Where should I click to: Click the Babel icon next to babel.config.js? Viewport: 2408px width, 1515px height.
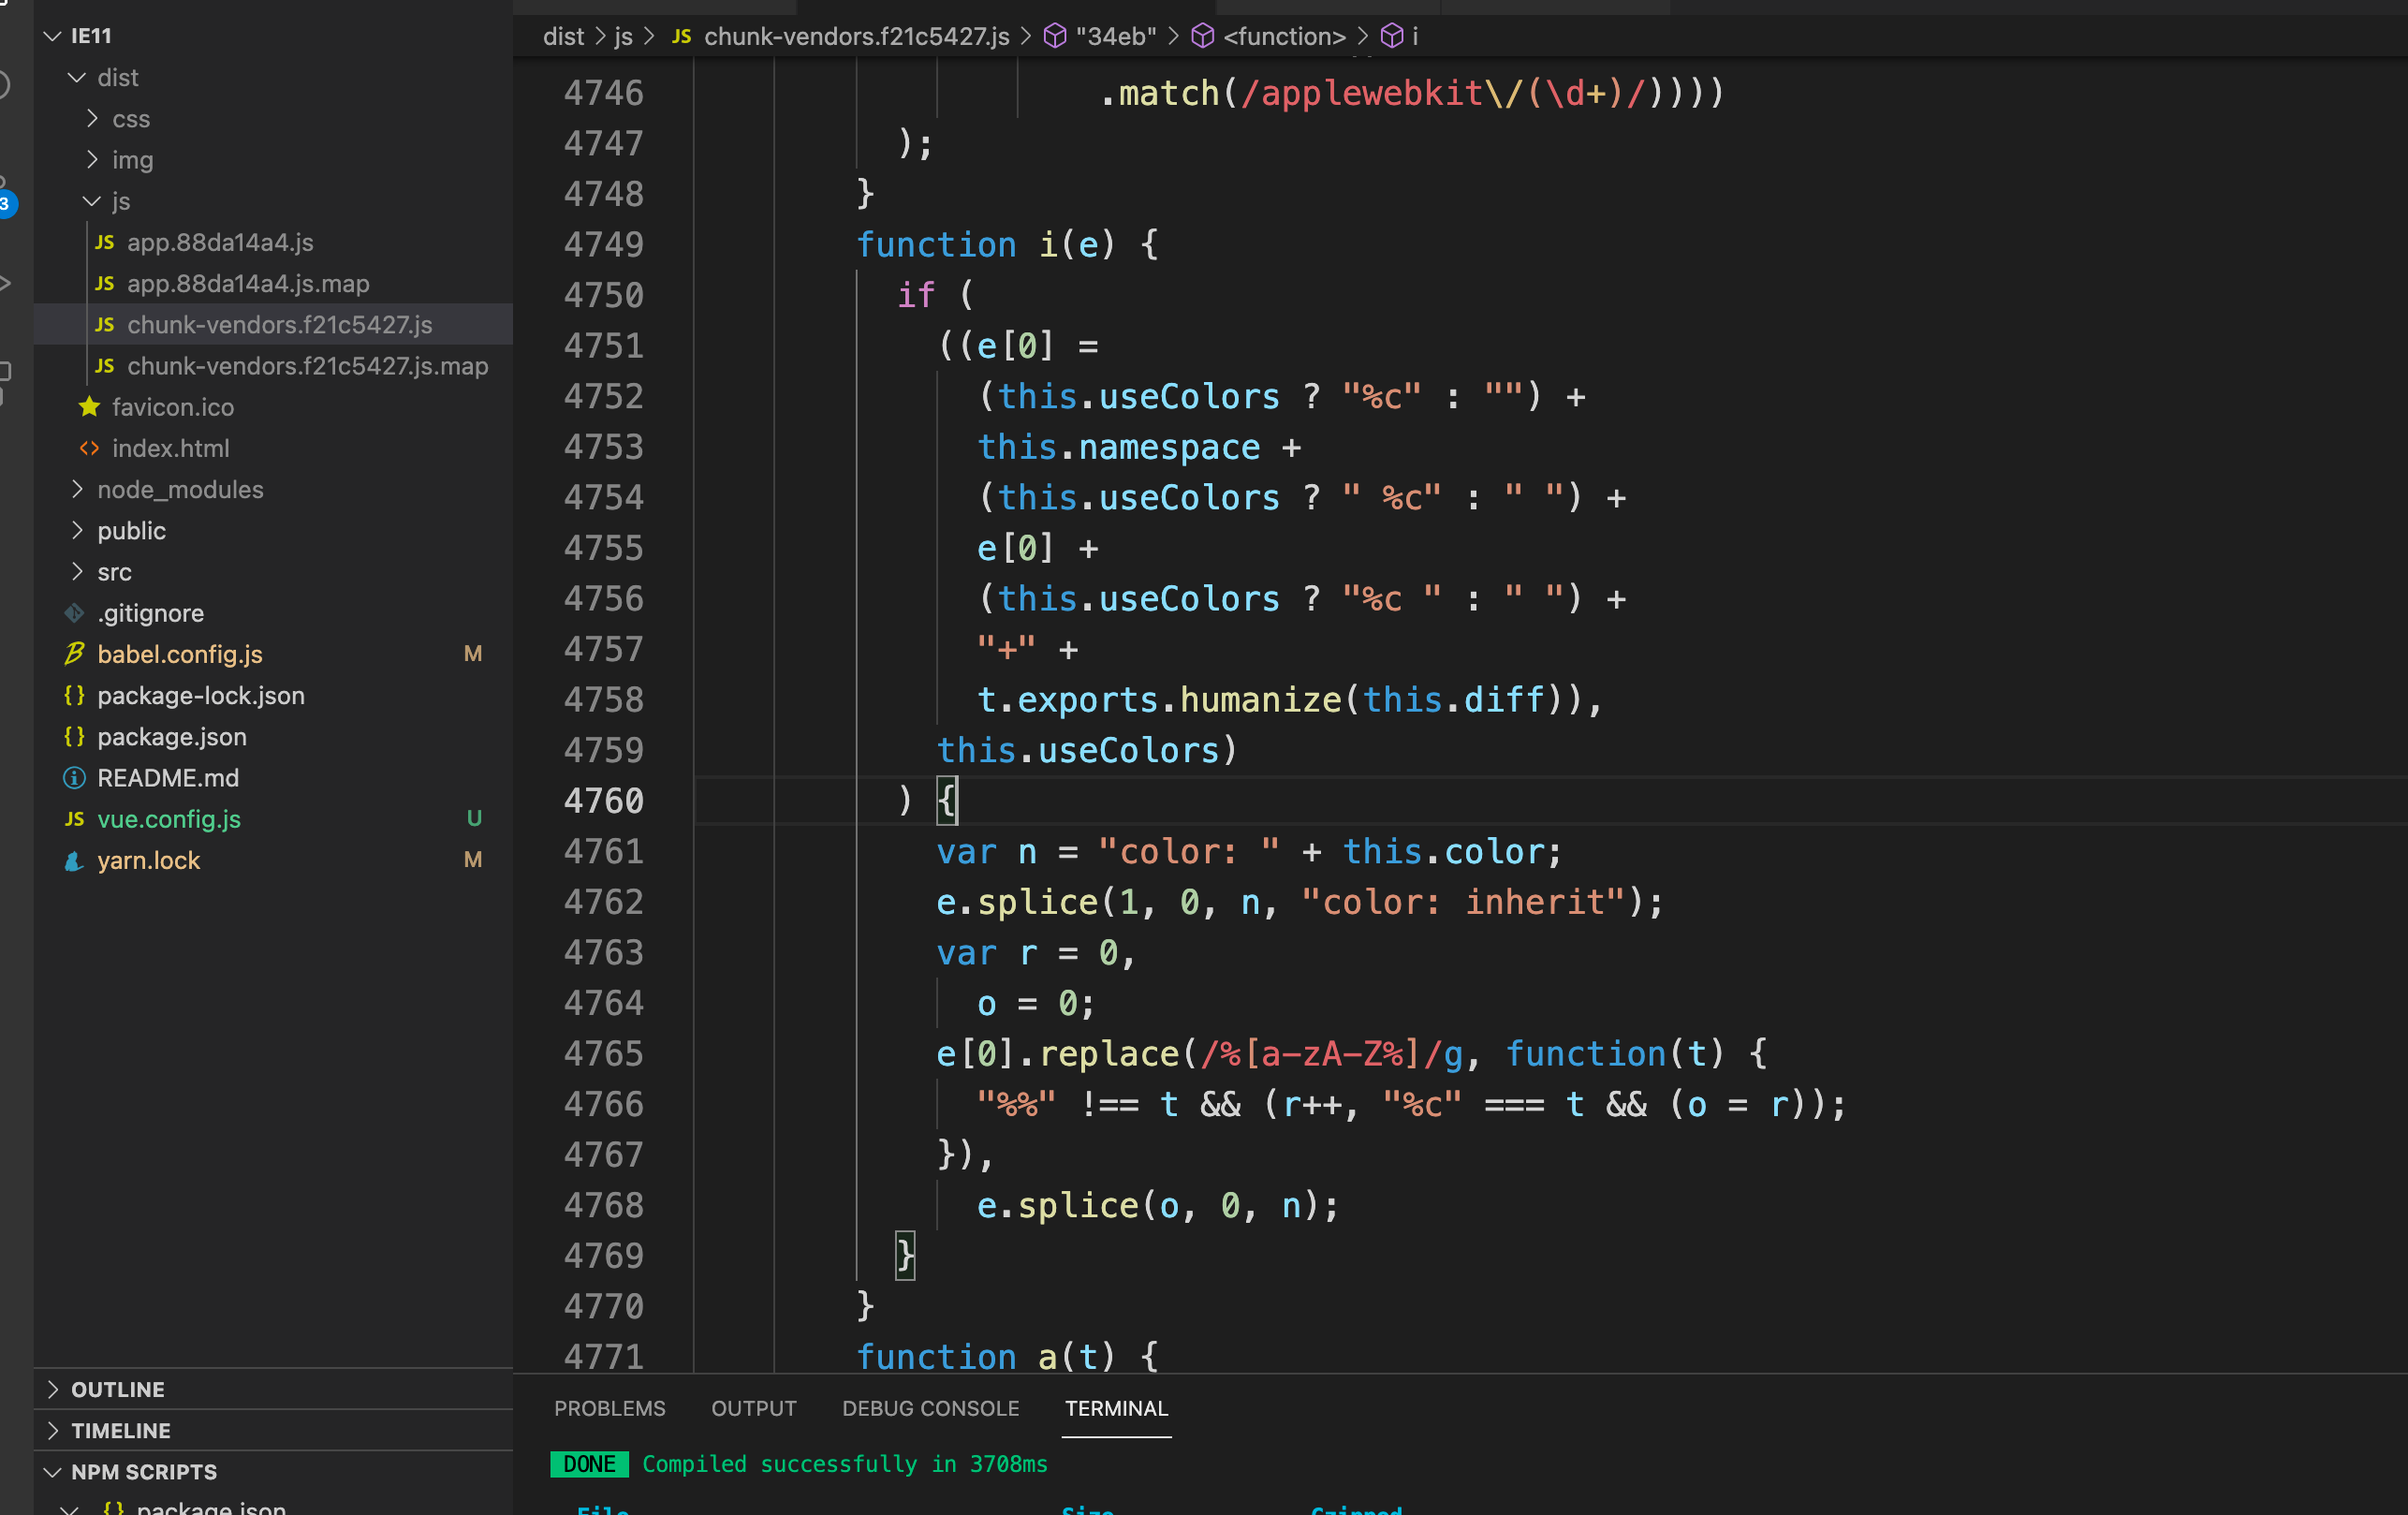pyautogui.click(x=74, y=653)
